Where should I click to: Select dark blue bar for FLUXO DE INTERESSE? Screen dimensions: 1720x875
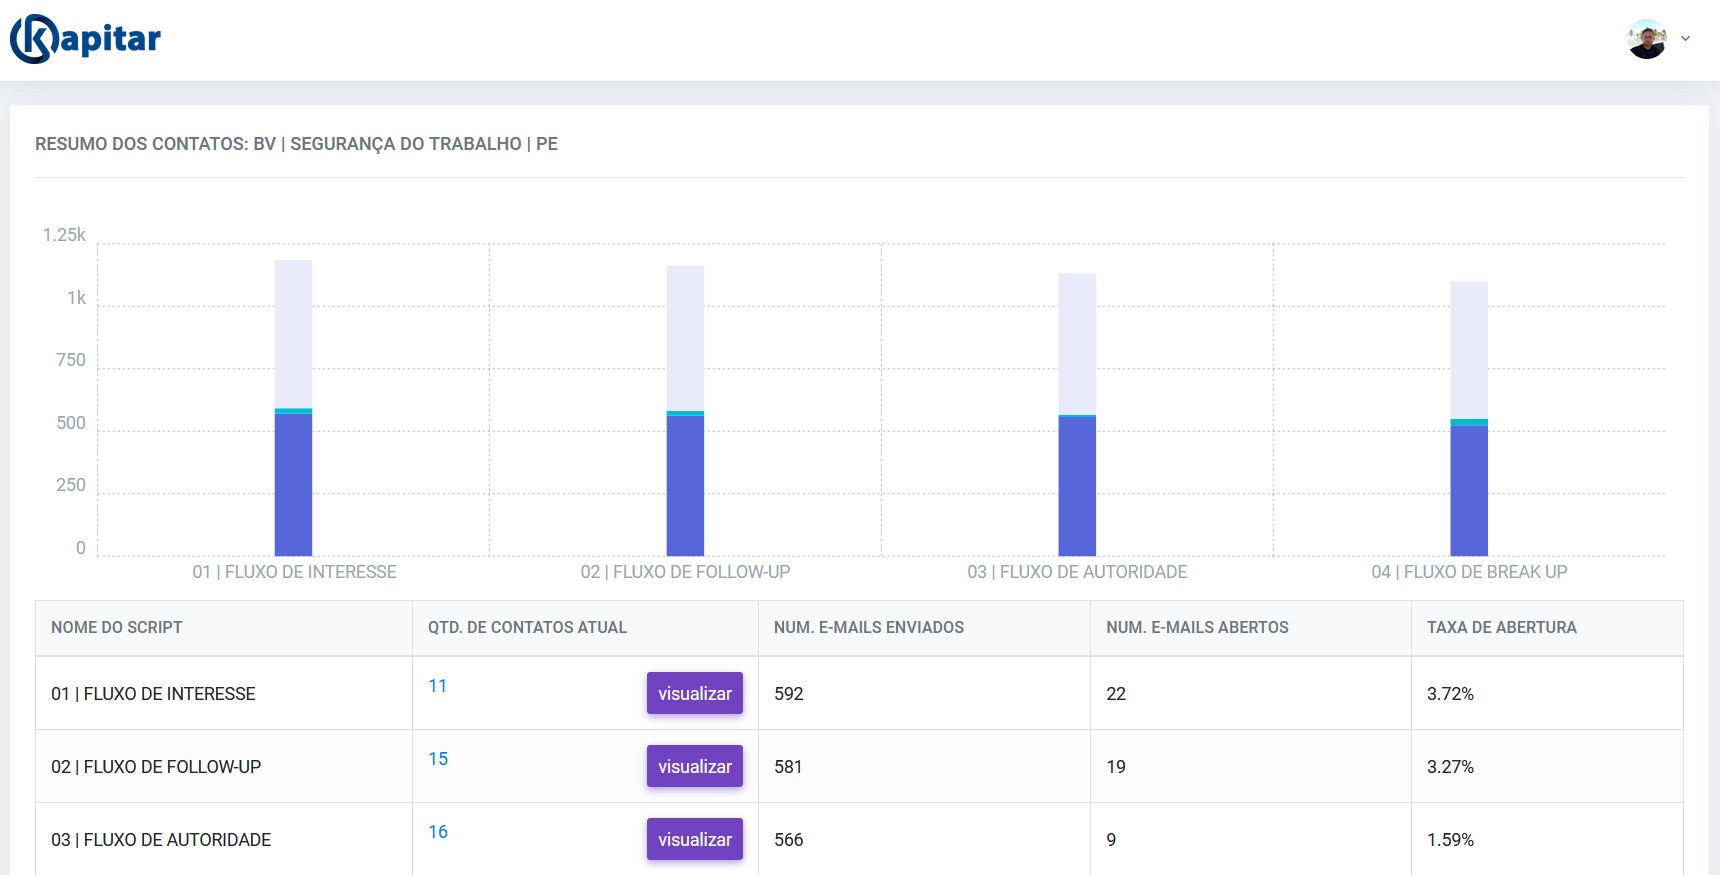pyautogui.click(x=293, y=485)
